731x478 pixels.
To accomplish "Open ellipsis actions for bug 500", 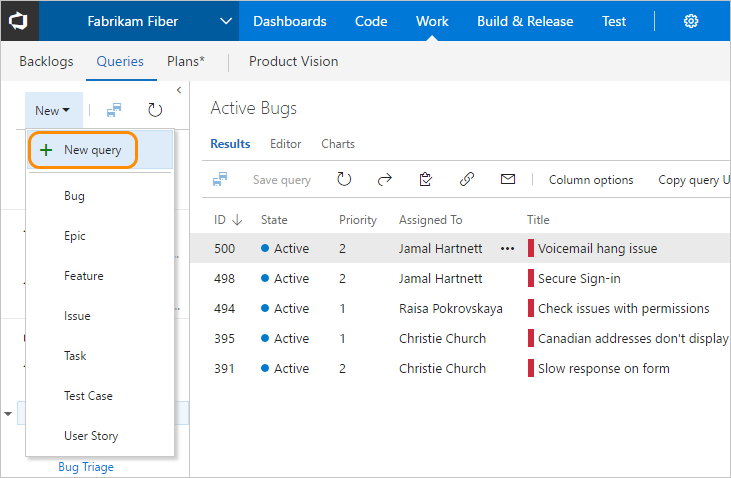I will pyautogui.click(x=508, y=248).
